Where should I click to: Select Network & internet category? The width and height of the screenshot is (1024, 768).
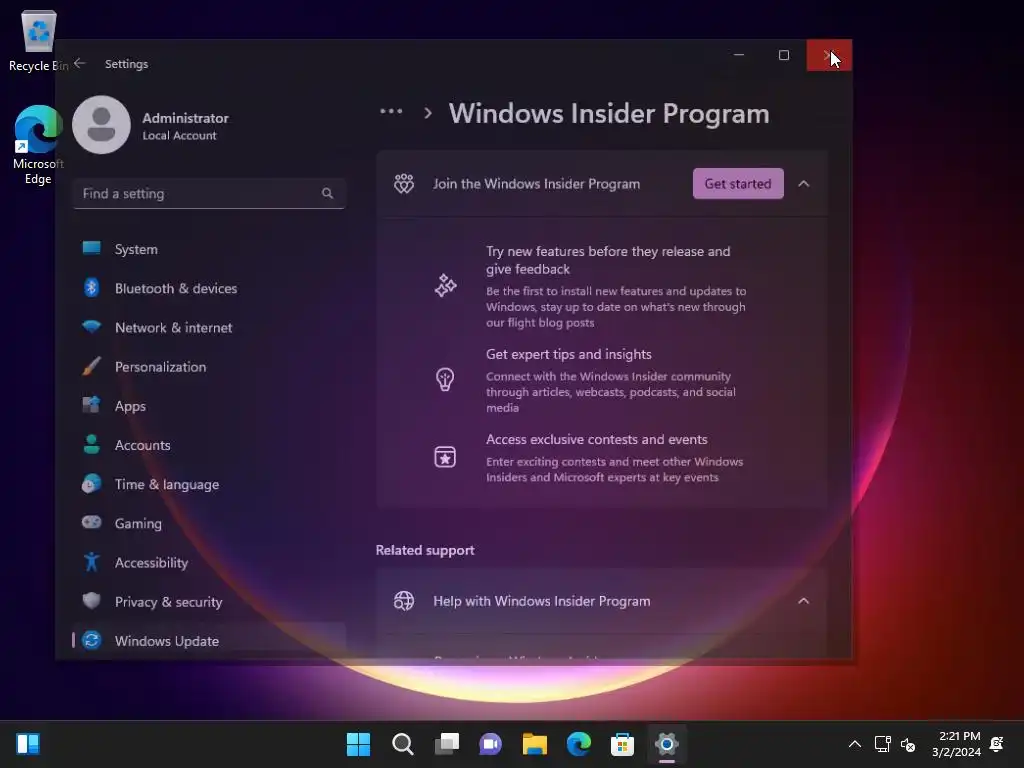pos(209,327)
